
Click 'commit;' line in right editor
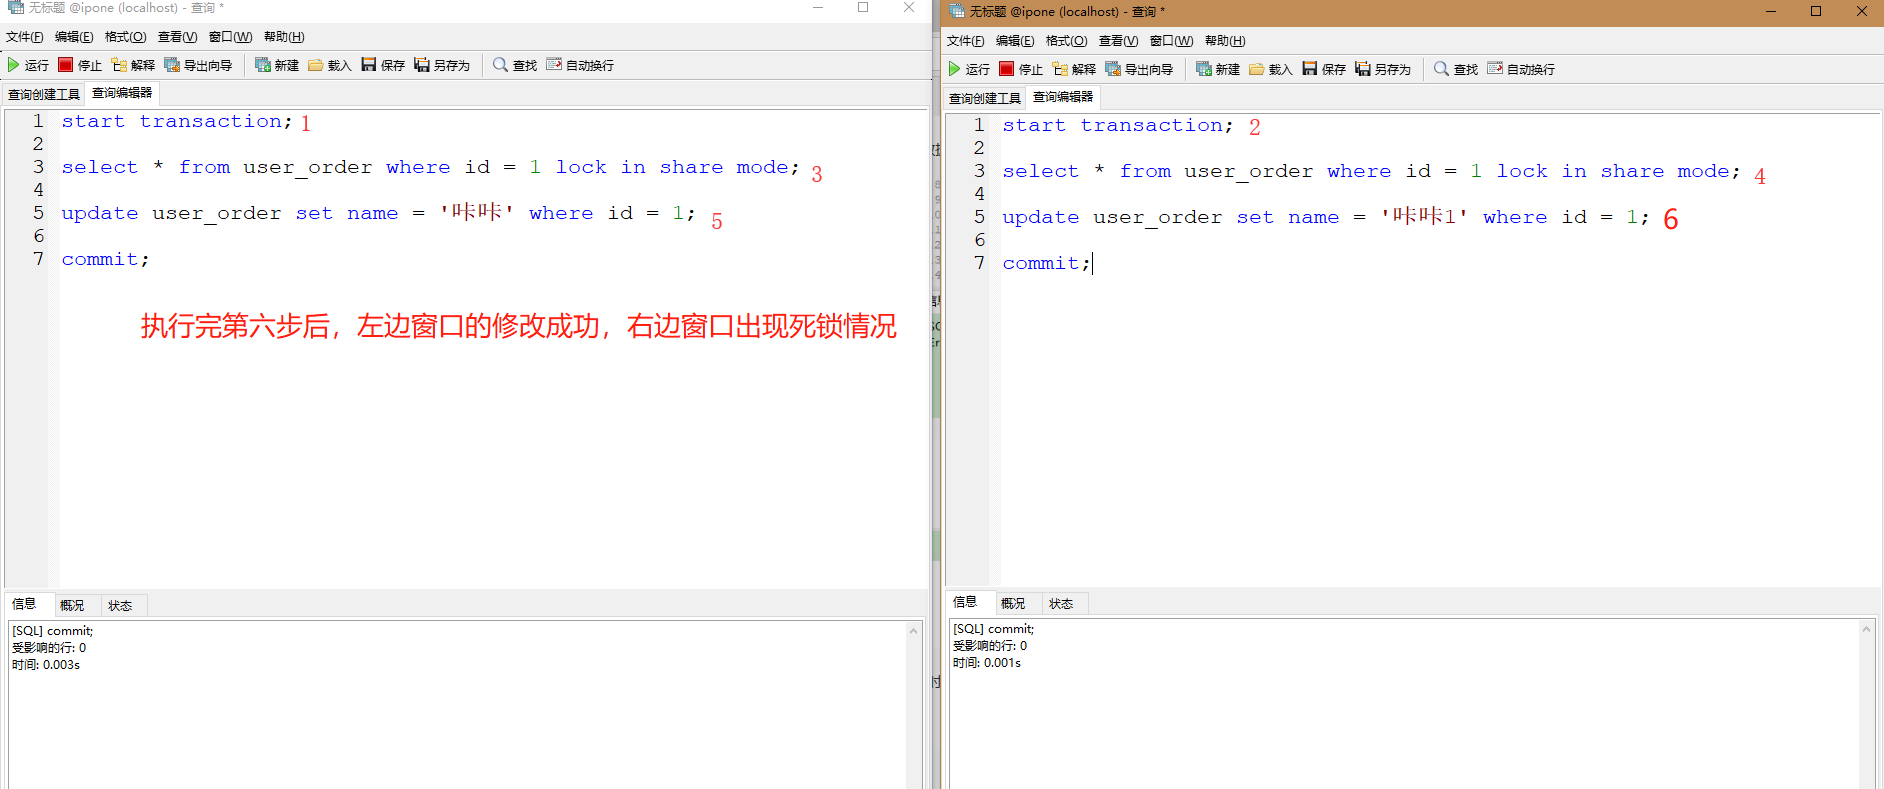pos(1046,263)
